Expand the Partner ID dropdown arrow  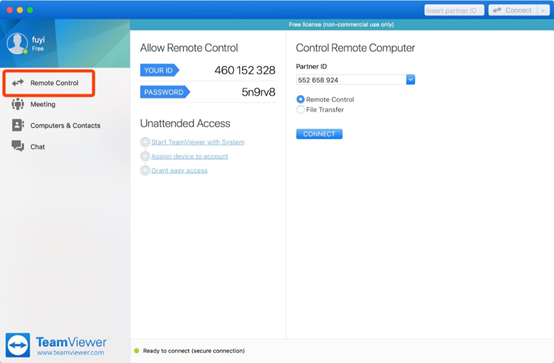(410, 80)
